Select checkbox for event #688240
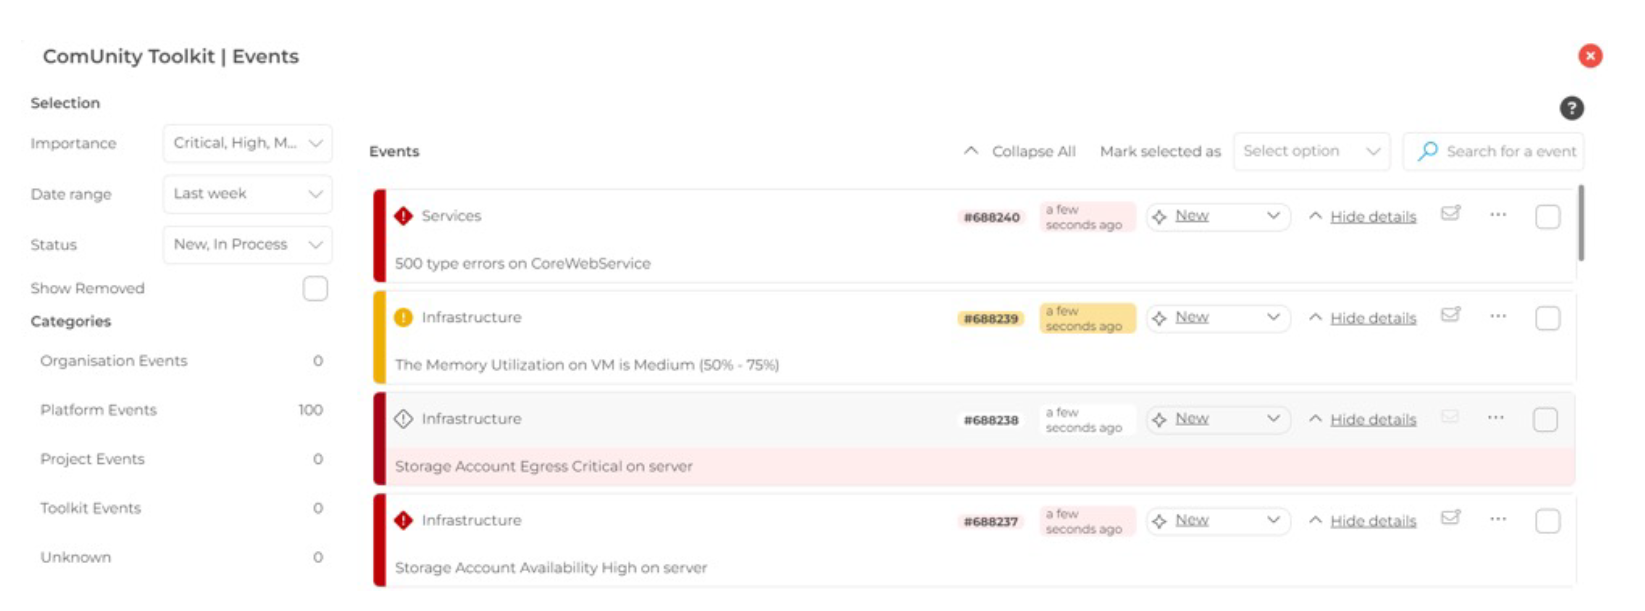This screenshot has height=611, width=1645. (x=1547, y=217)
